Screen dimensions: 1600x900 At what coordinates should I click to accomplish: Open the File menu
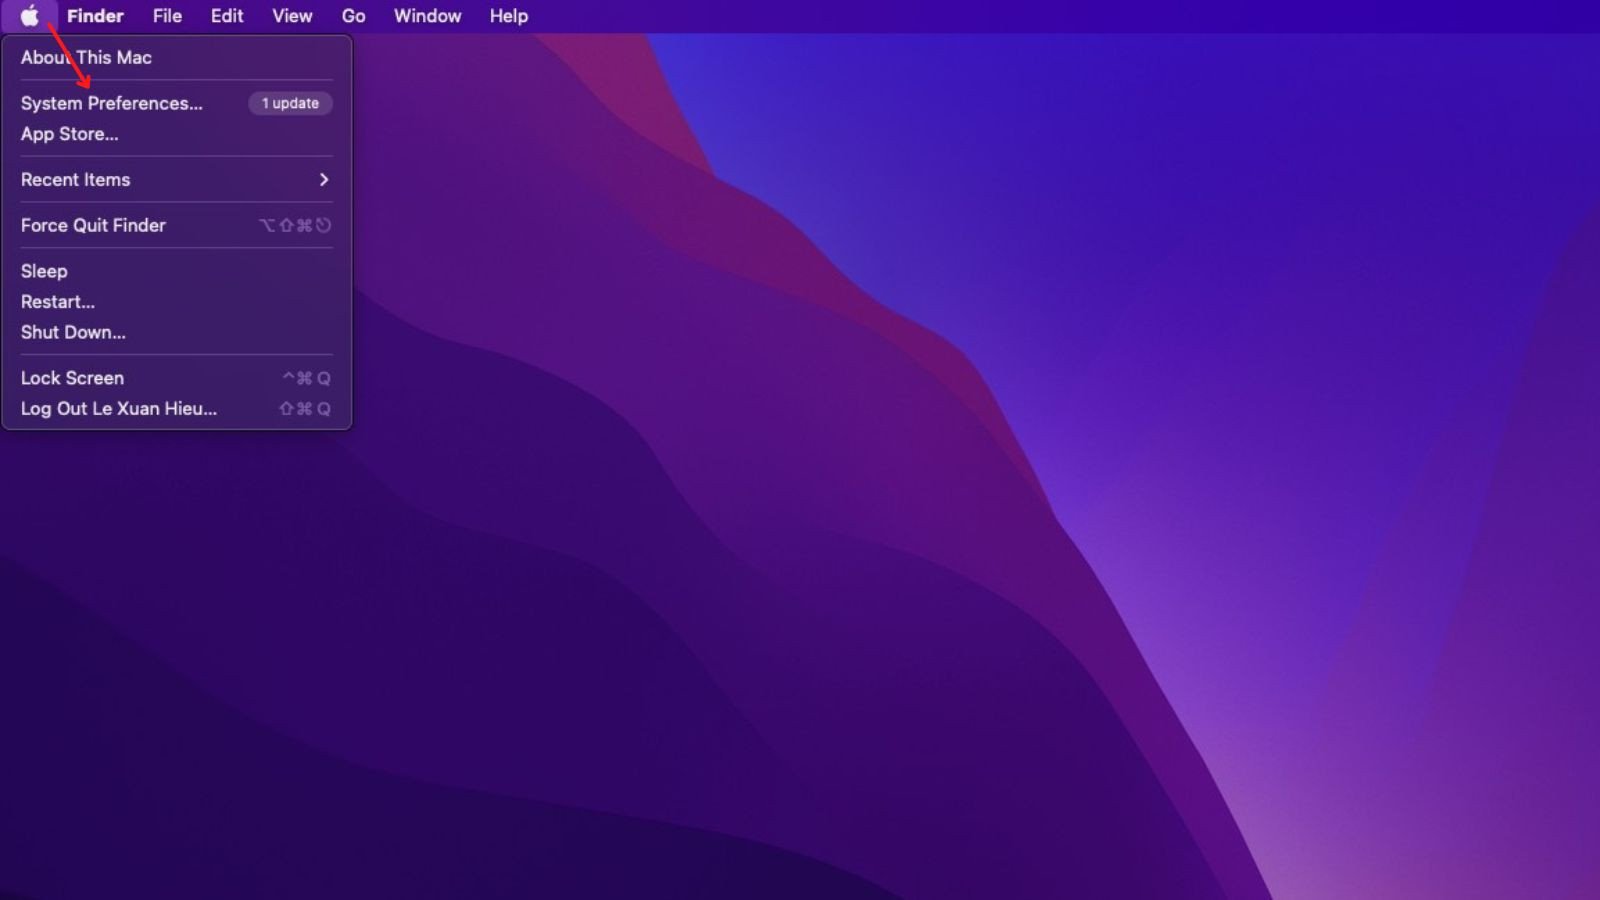pos(166,16)
